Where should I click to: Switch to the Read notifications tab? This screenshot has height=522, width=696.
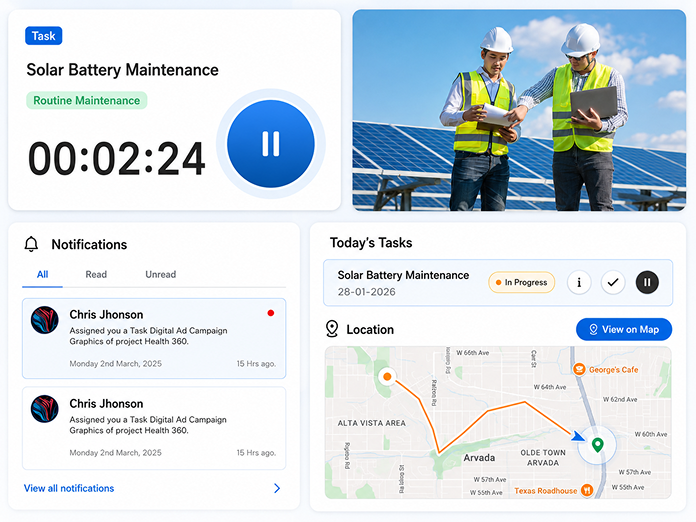[x=96, y=274]
